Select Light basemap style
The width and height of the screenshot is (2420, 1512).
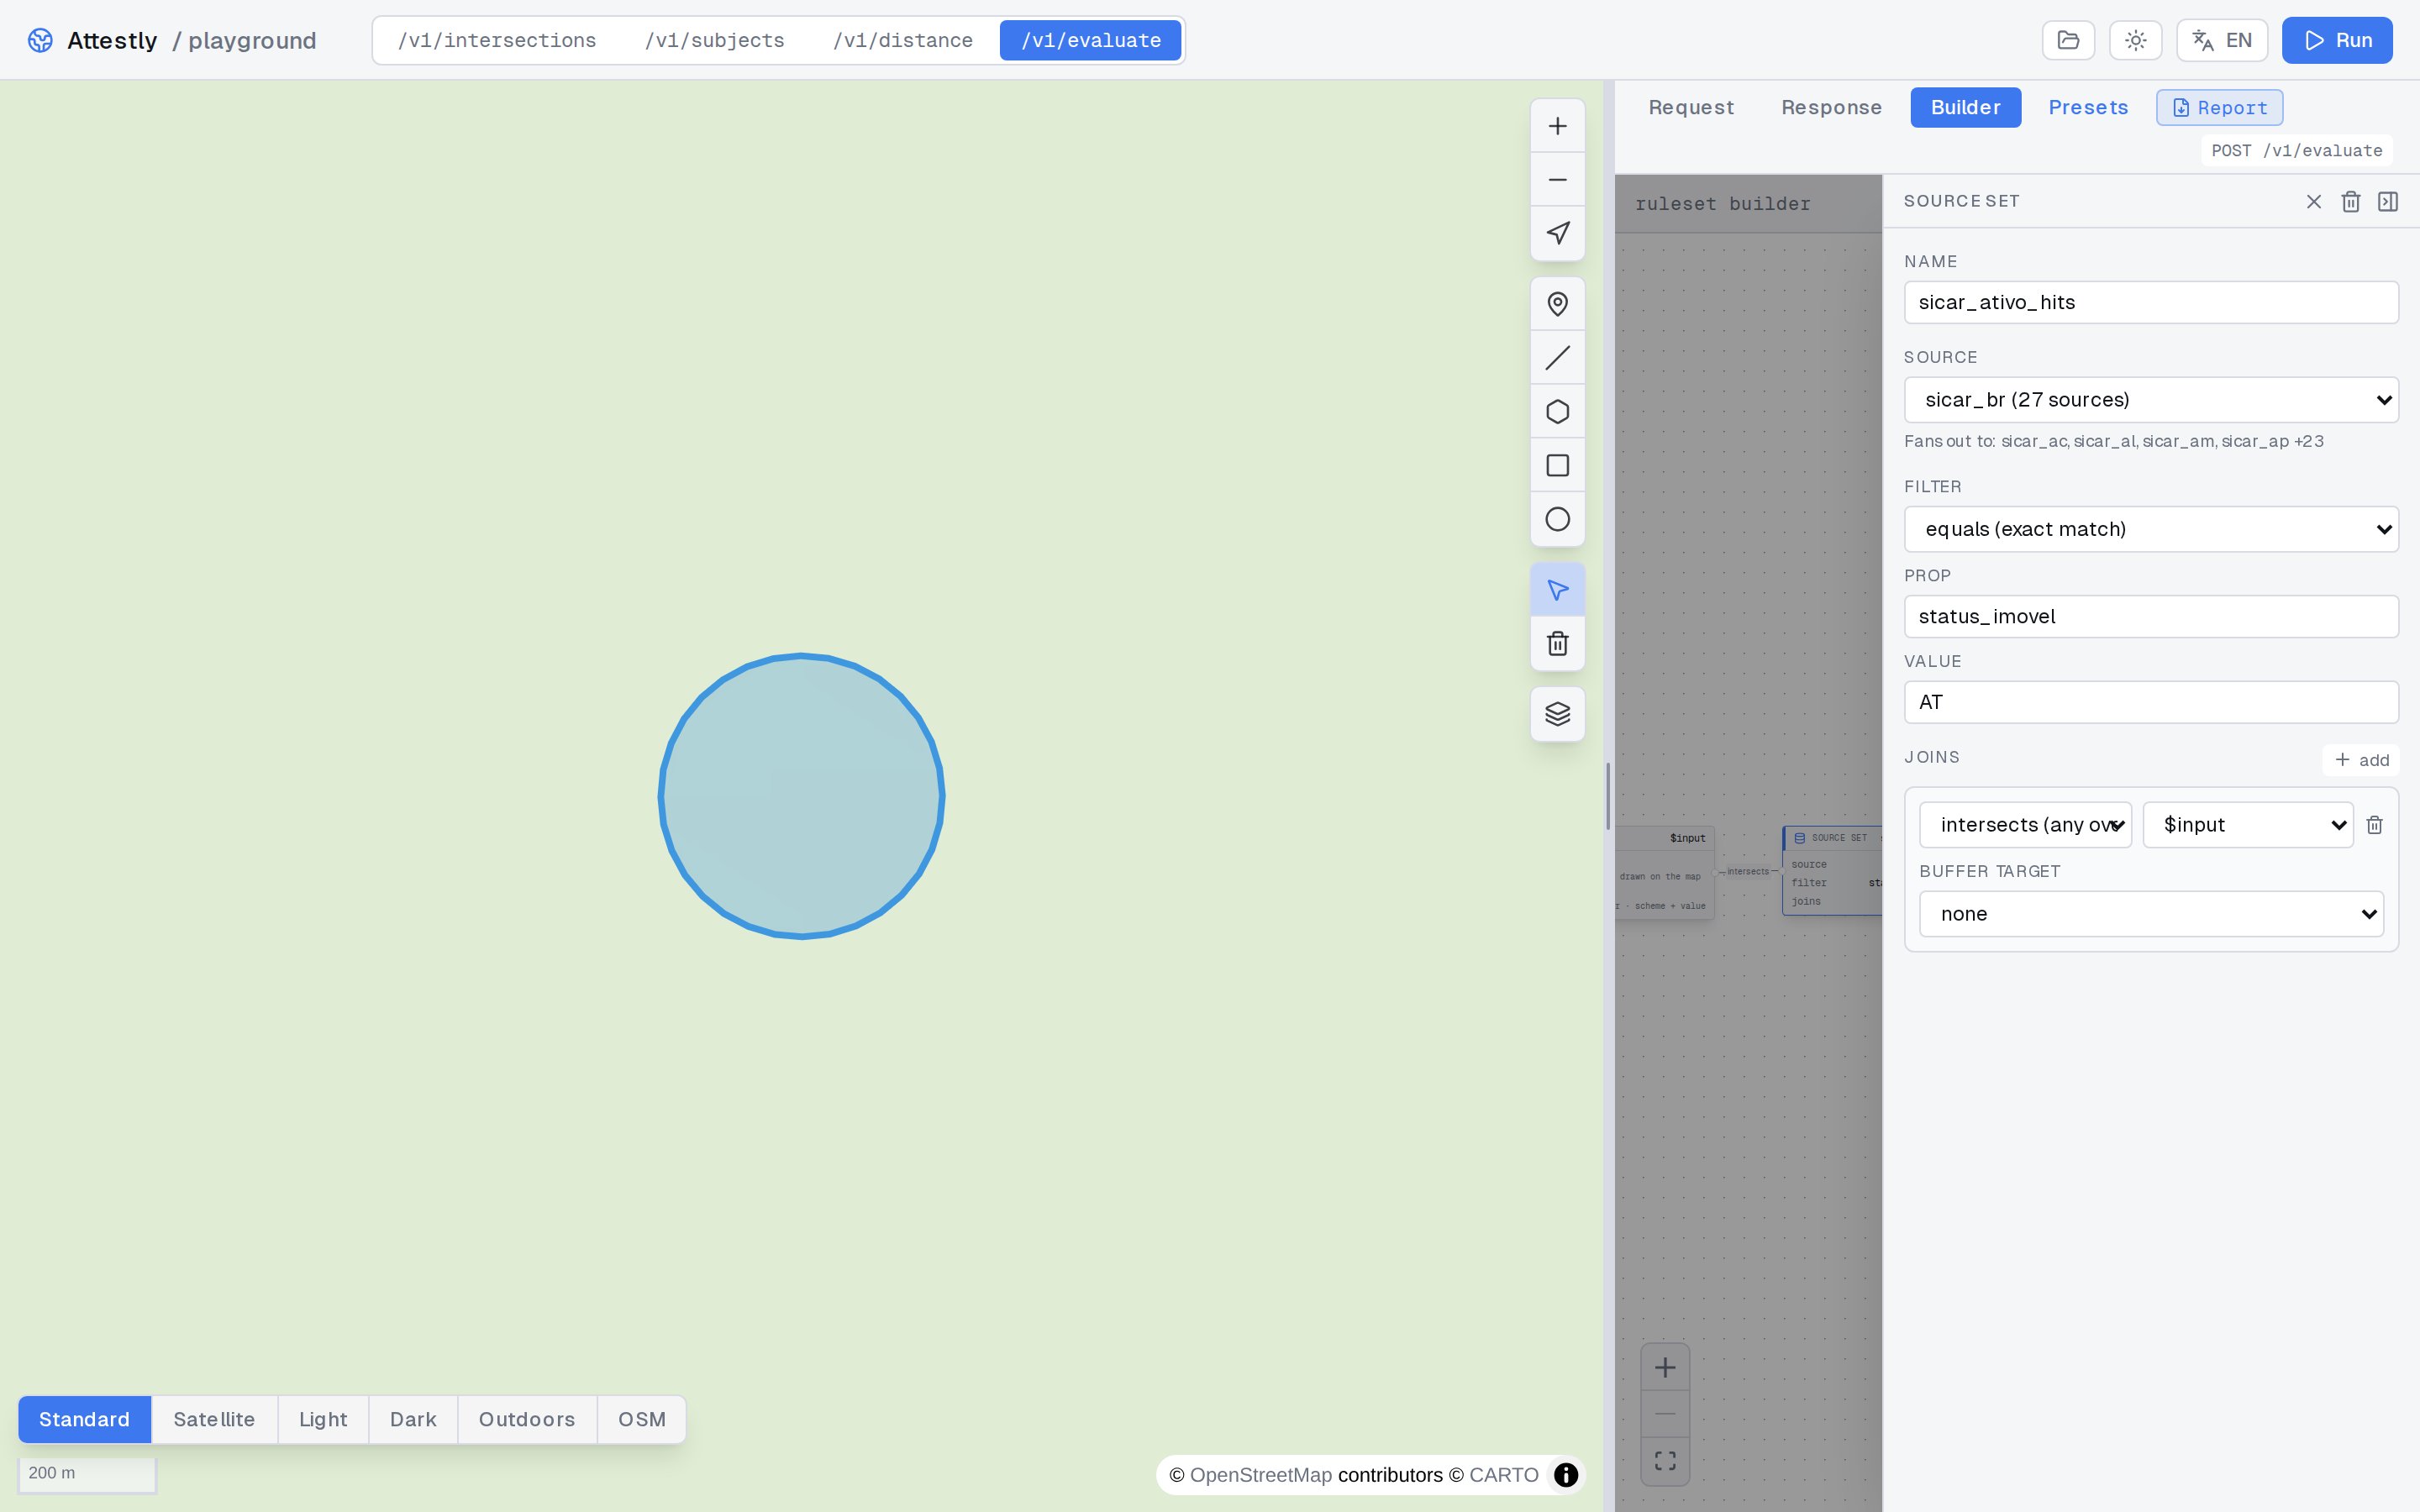pyautogui.click(x=323, y=1420)
